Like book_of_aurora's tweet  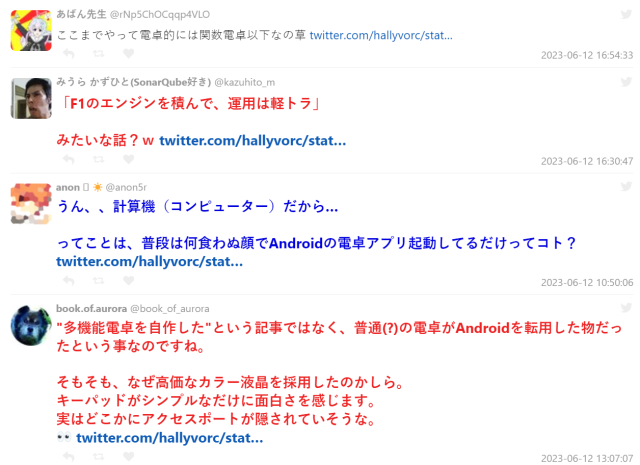pyautogui.click(x=129, y=456)
